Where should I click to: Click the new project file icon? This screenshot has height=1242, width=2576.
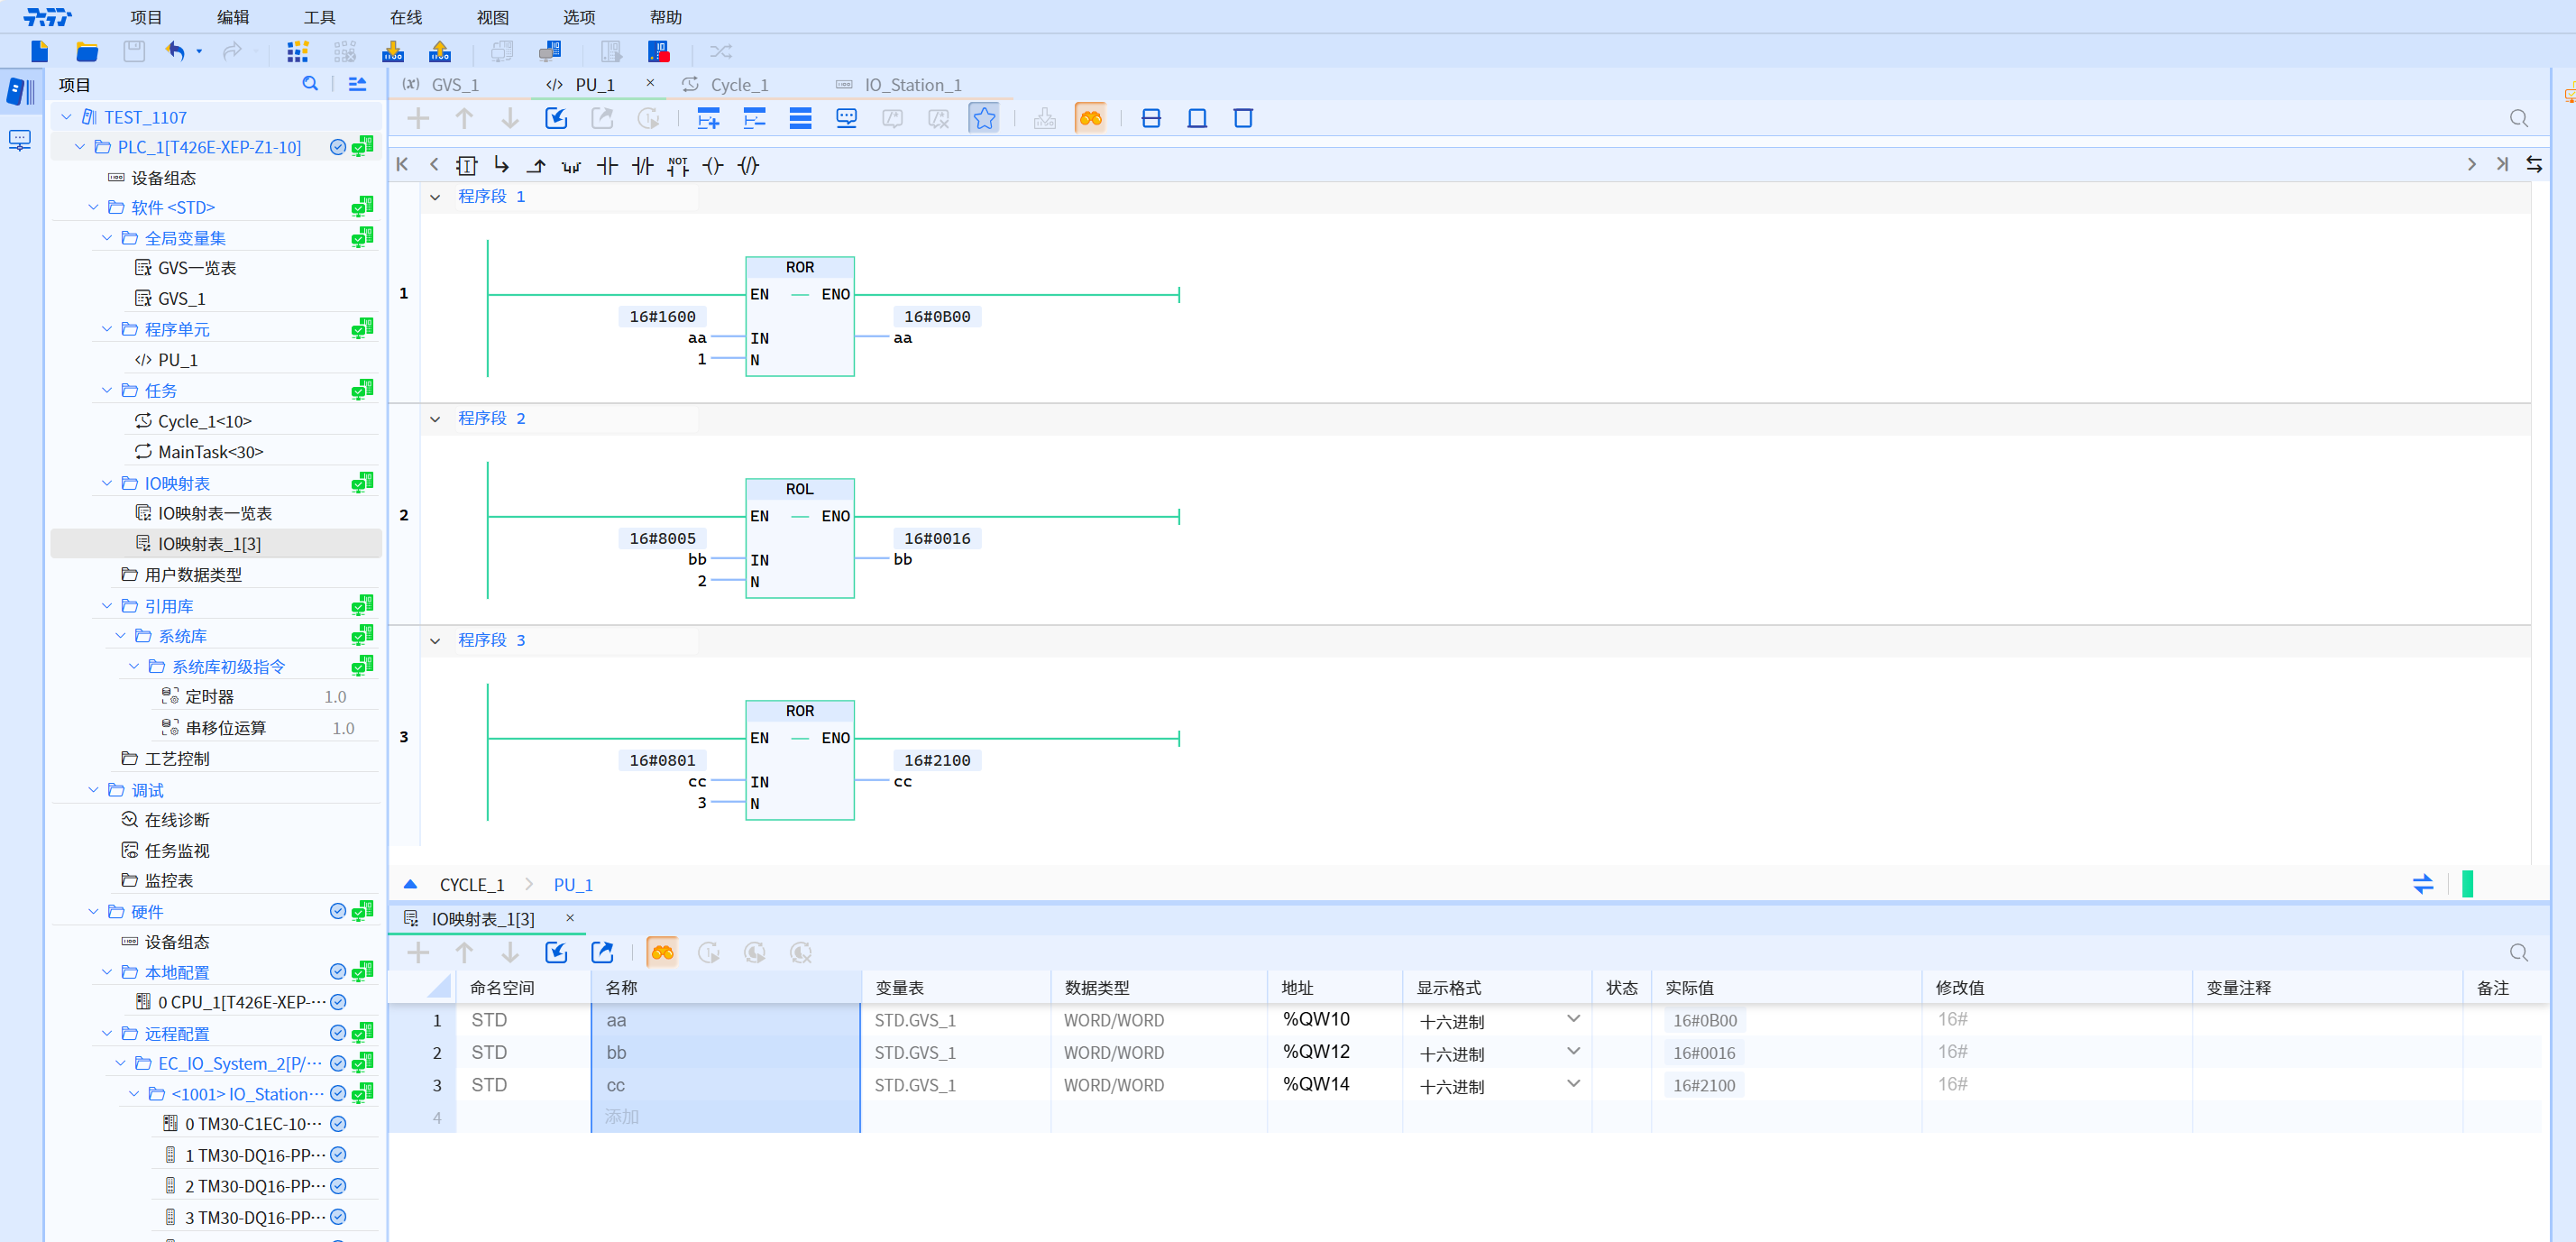39,51
